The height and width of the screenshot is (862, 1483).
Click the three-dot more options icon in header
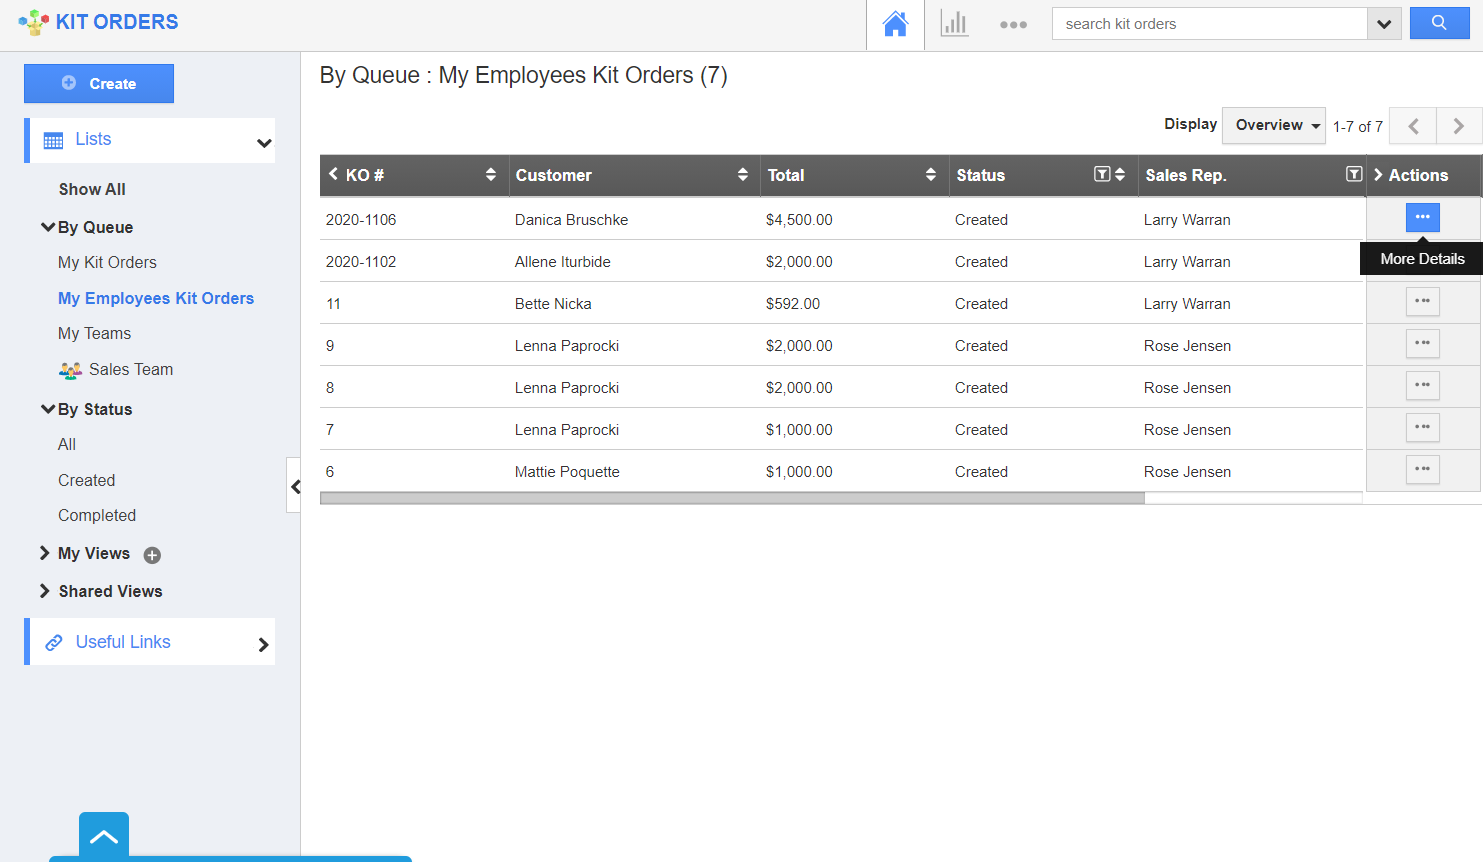[1013, 25]
